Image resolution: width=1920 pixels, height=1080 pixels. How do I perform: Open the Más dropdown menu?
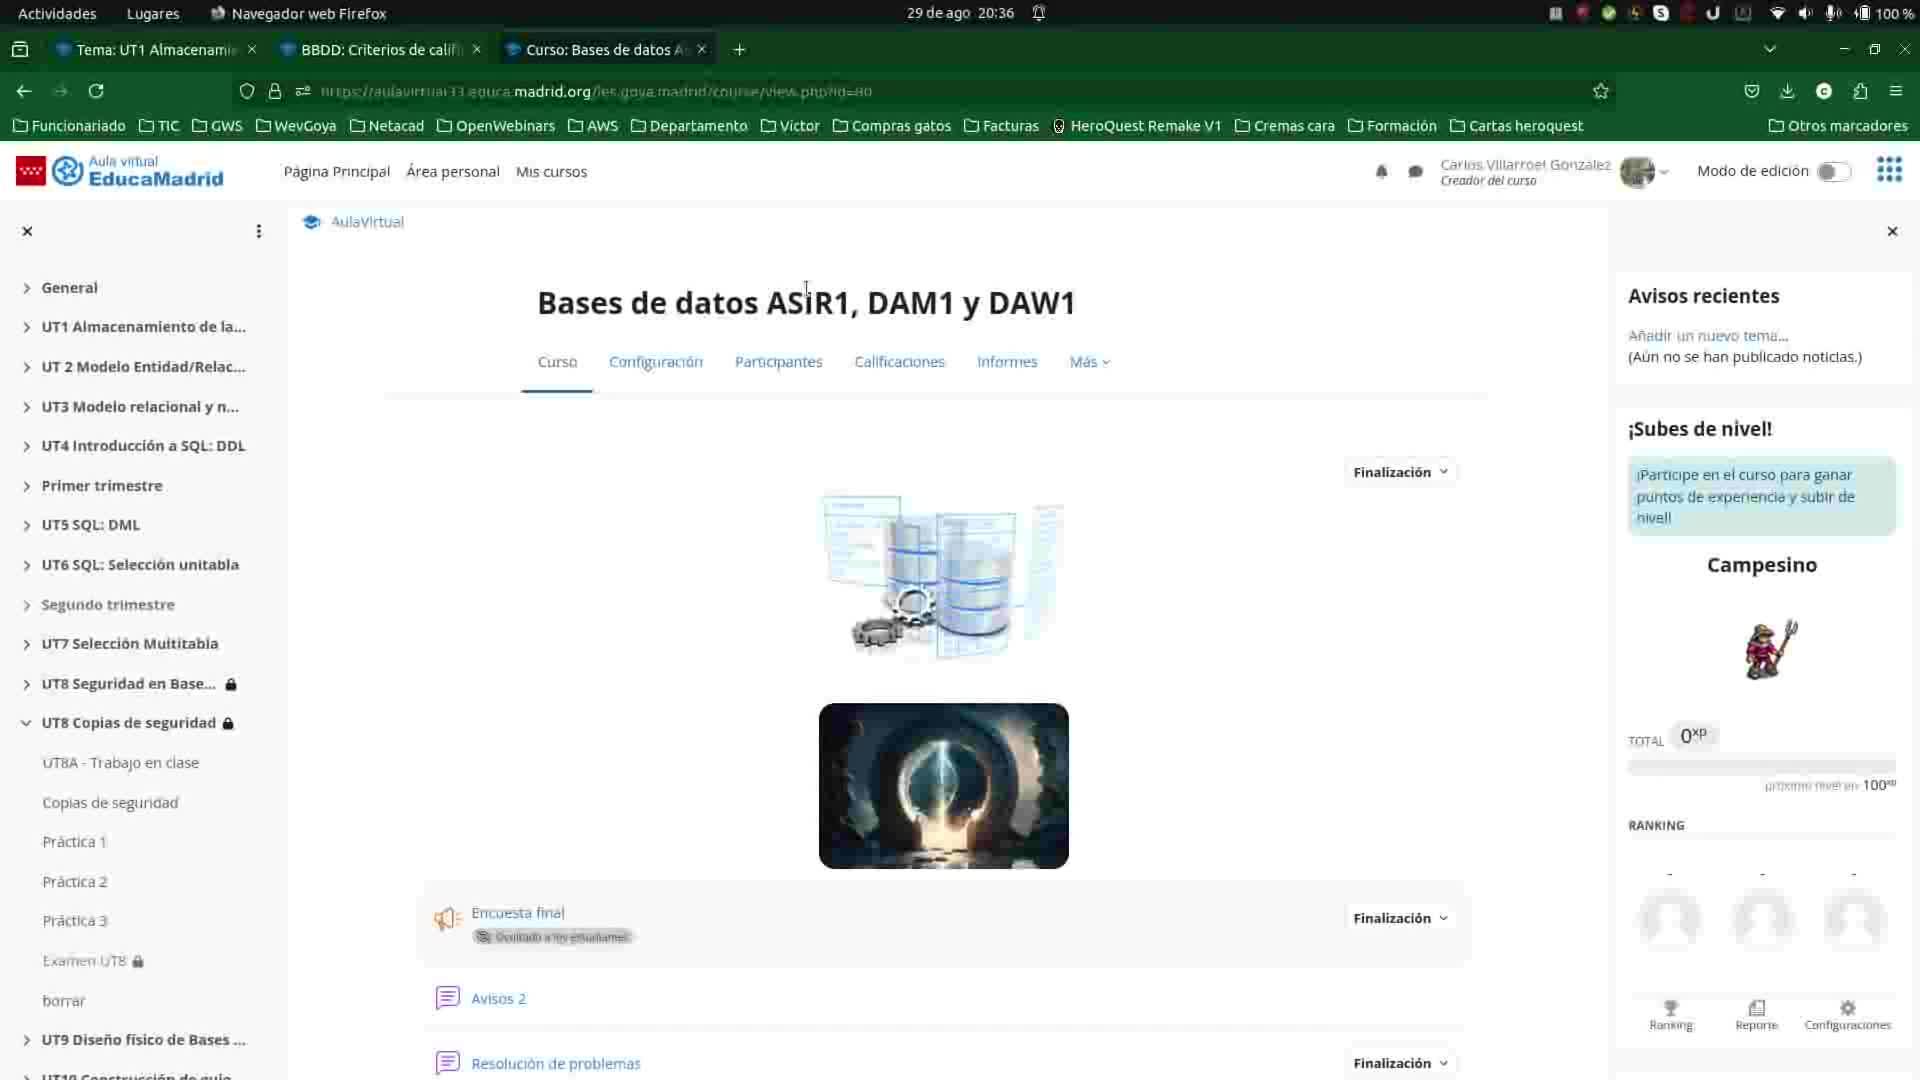pos(1089,362)
